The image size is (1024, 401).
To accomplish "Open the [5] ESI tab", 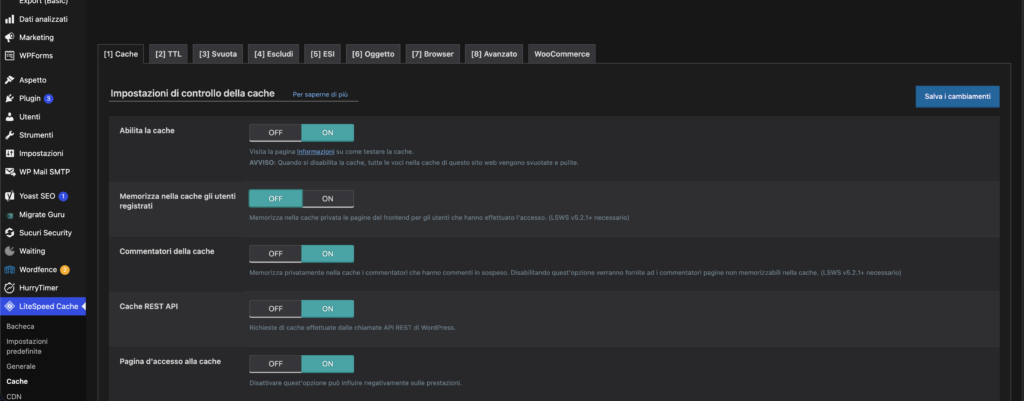I will (x=323, y=54).
